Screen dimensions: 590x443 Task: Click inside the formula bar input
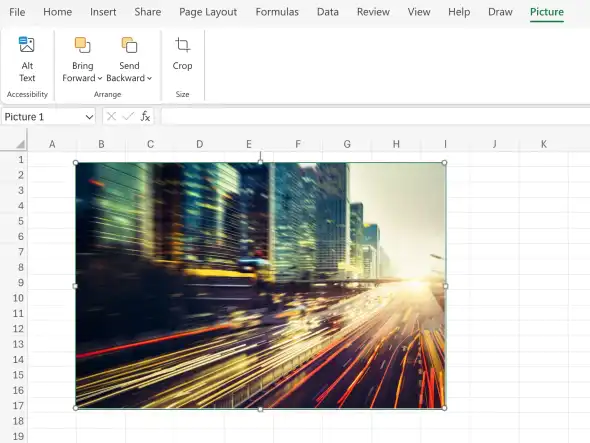[375, 116]
